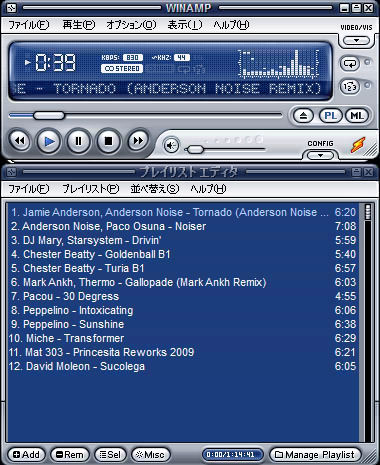
Task: Toggle the shuffle button
Action: pos(349,87)
